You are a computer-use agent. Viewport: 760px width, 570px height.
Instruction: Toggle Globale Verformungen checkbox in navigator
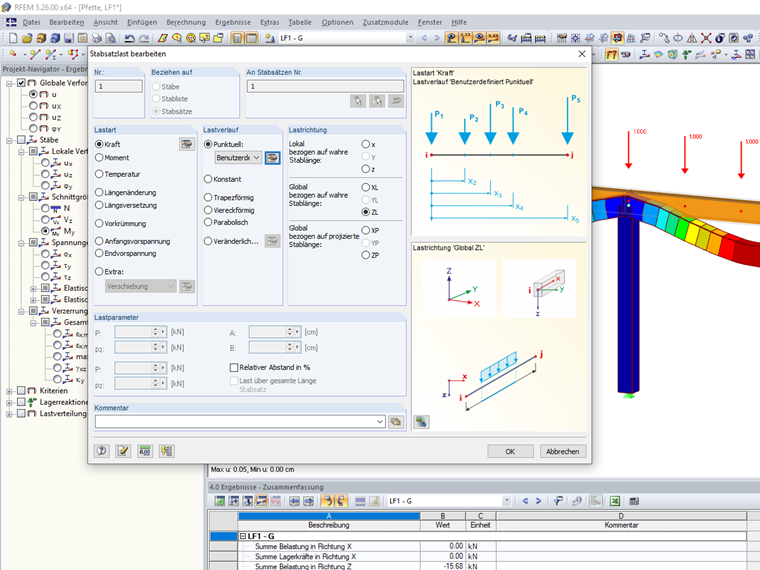click(x=21, y=83)
